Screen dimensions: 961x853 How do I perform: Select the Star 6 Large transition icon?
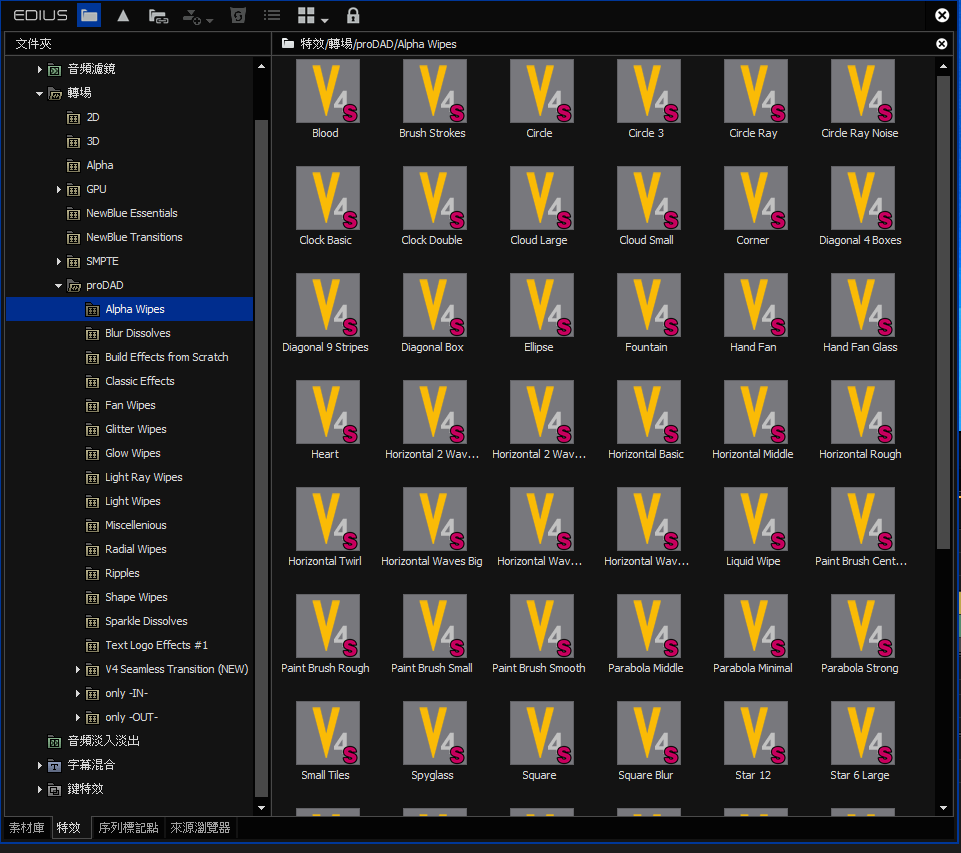tap(862, 733)
